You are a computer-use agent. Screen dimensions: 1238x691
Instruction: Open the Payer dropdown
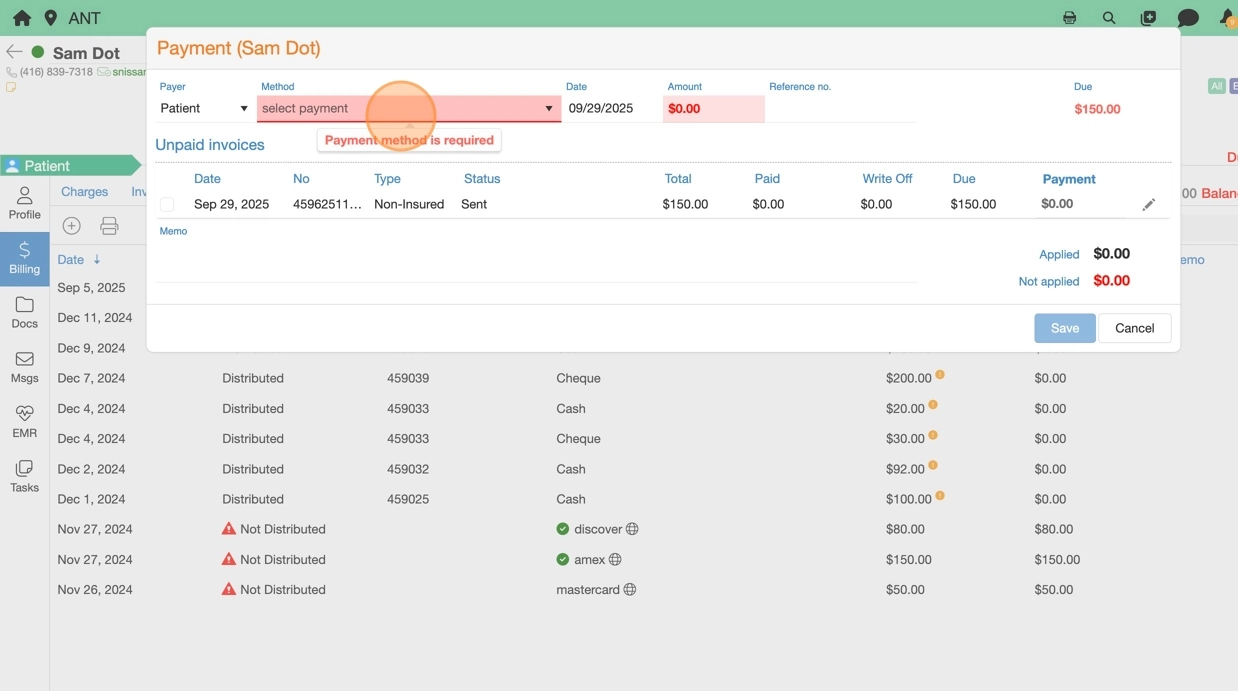pos(204,108)
